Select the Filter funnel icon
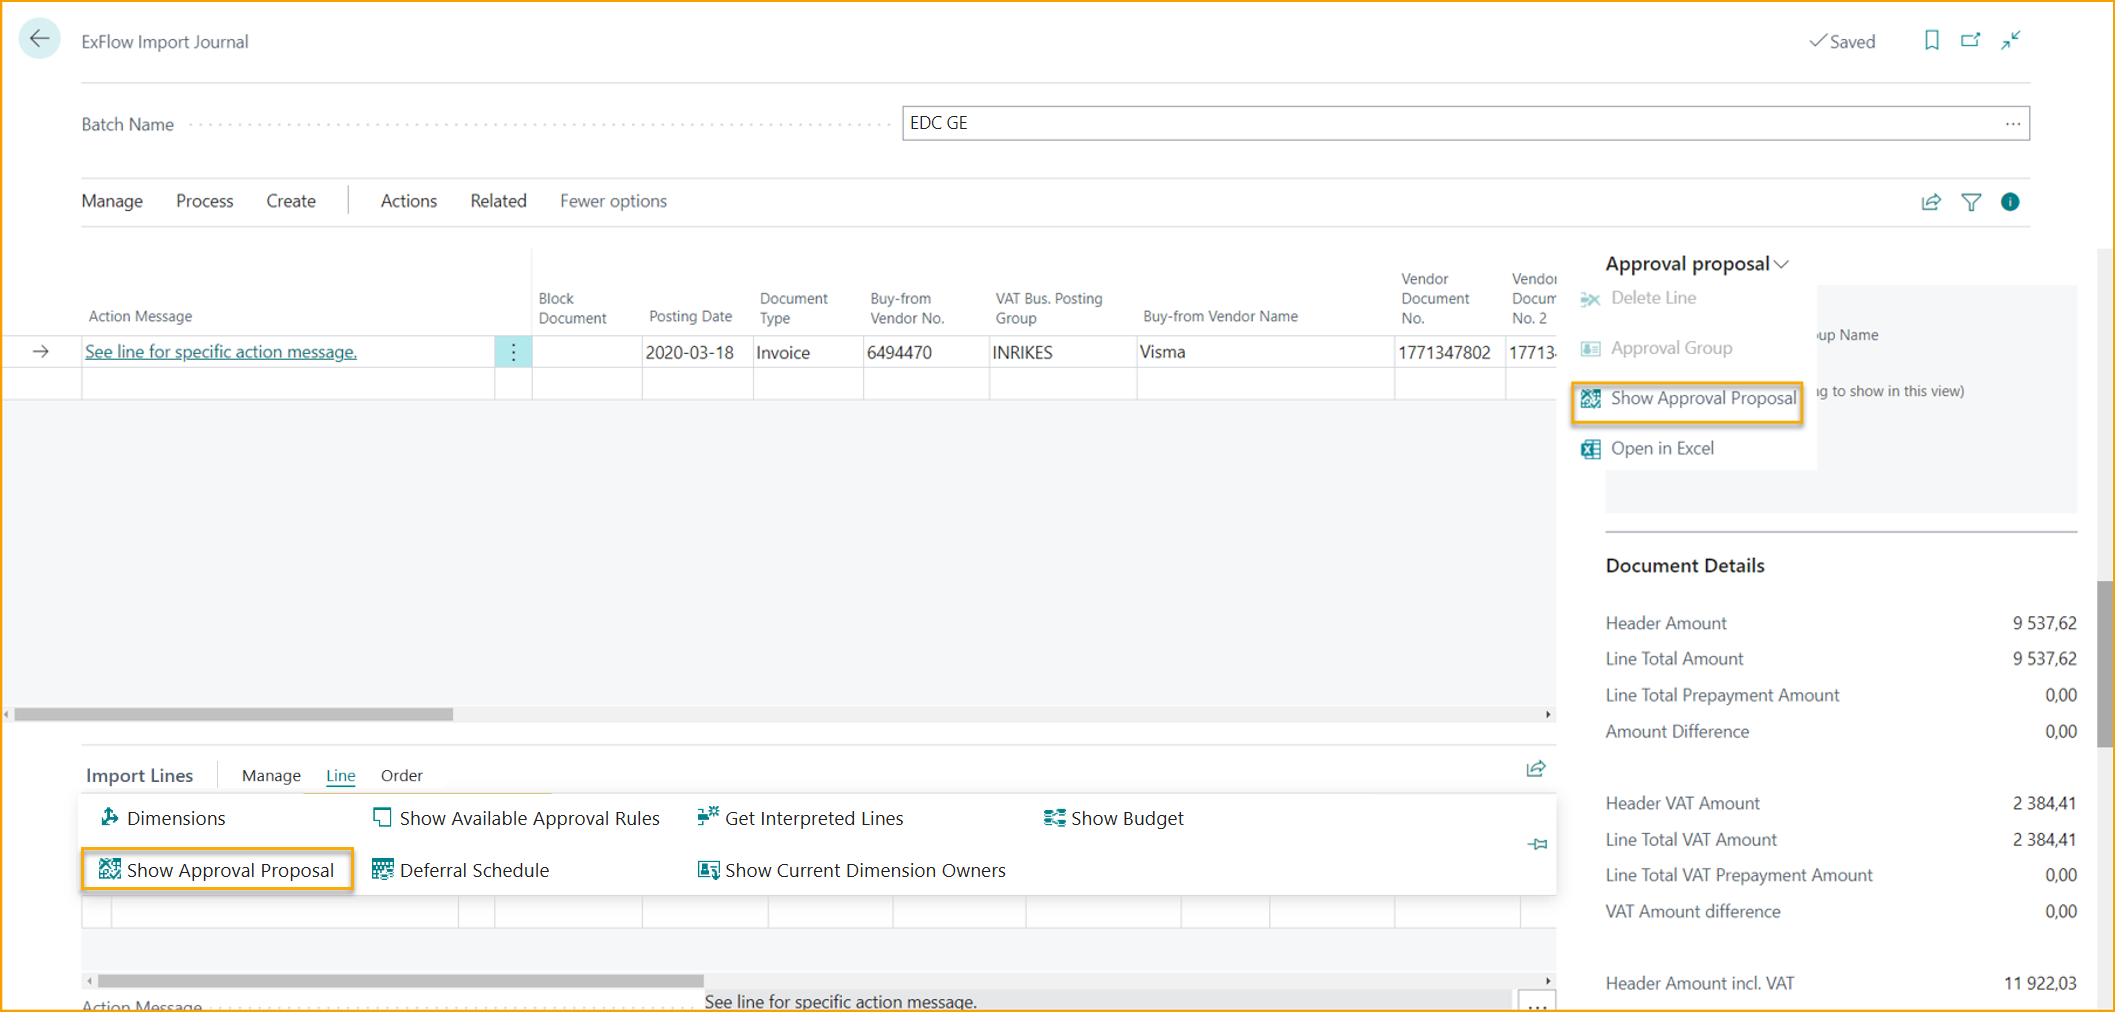 point(1970,201)
